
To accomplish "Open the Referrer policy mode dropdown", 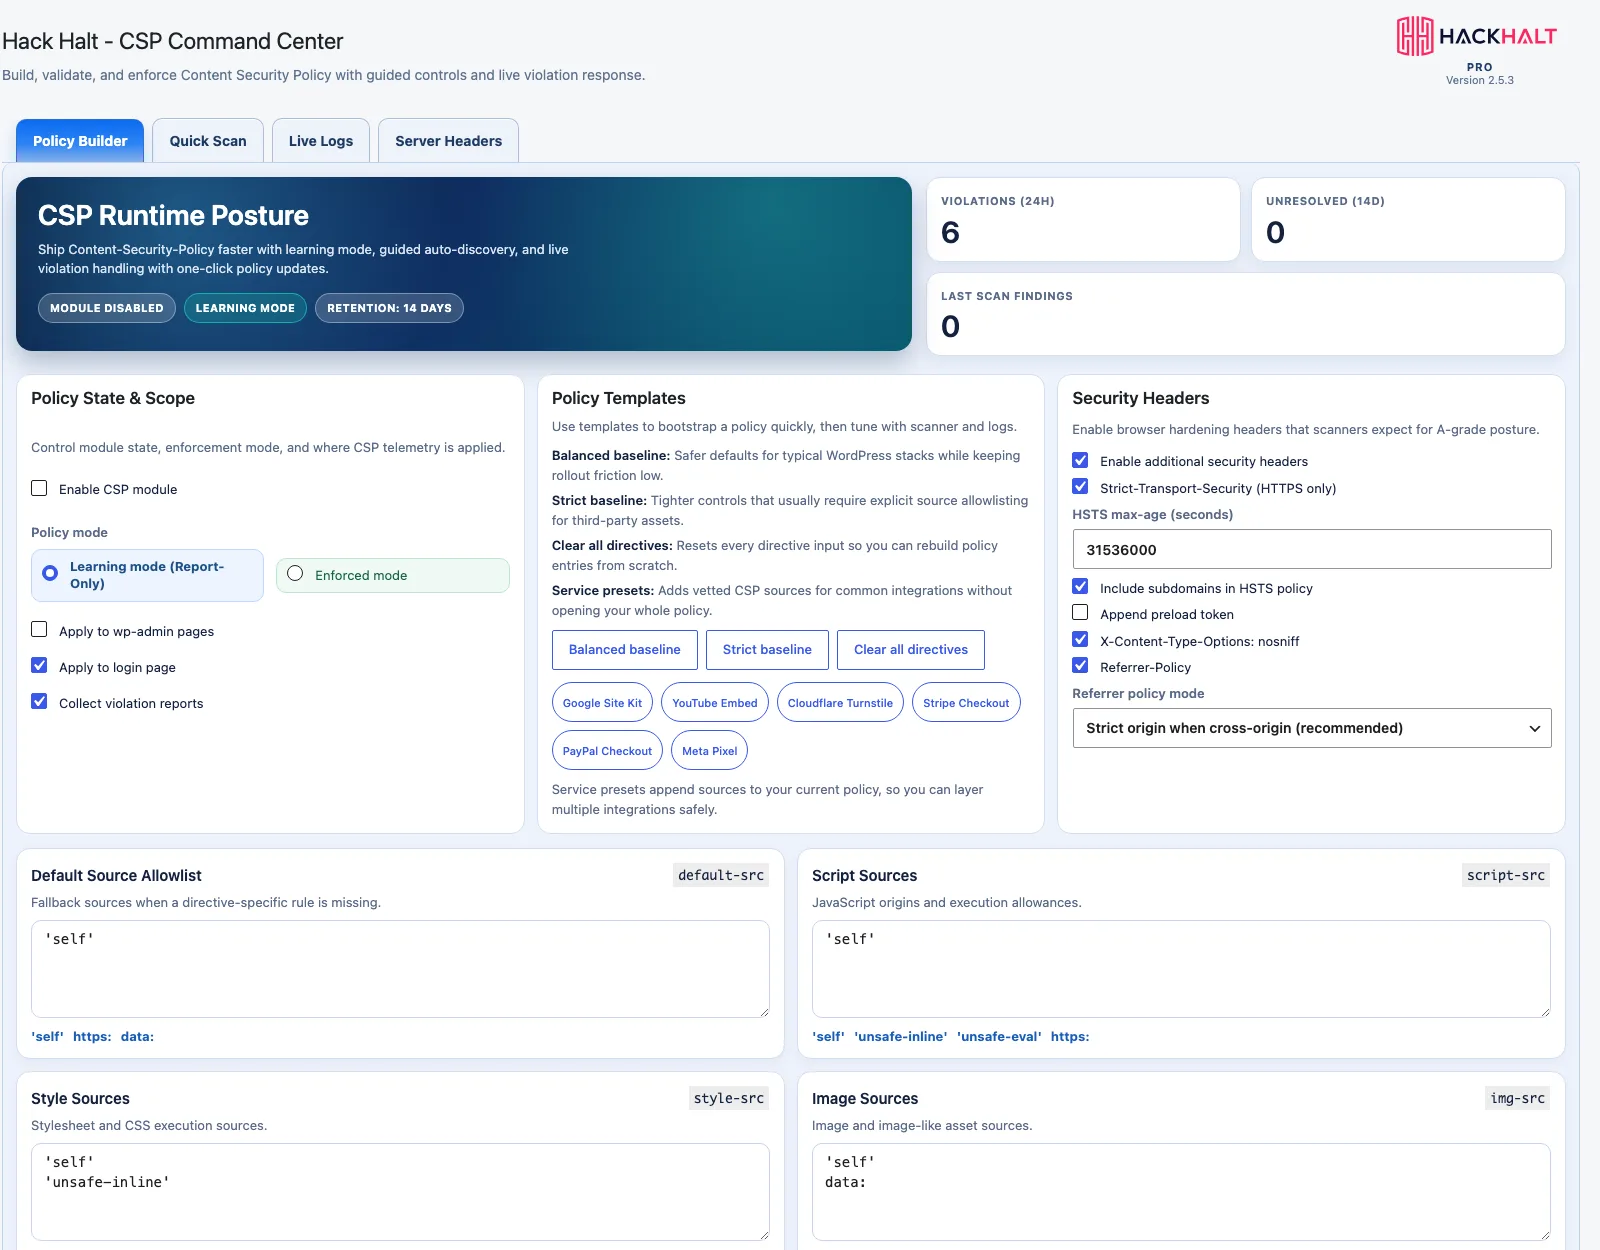I will [x=1312, y=728].
